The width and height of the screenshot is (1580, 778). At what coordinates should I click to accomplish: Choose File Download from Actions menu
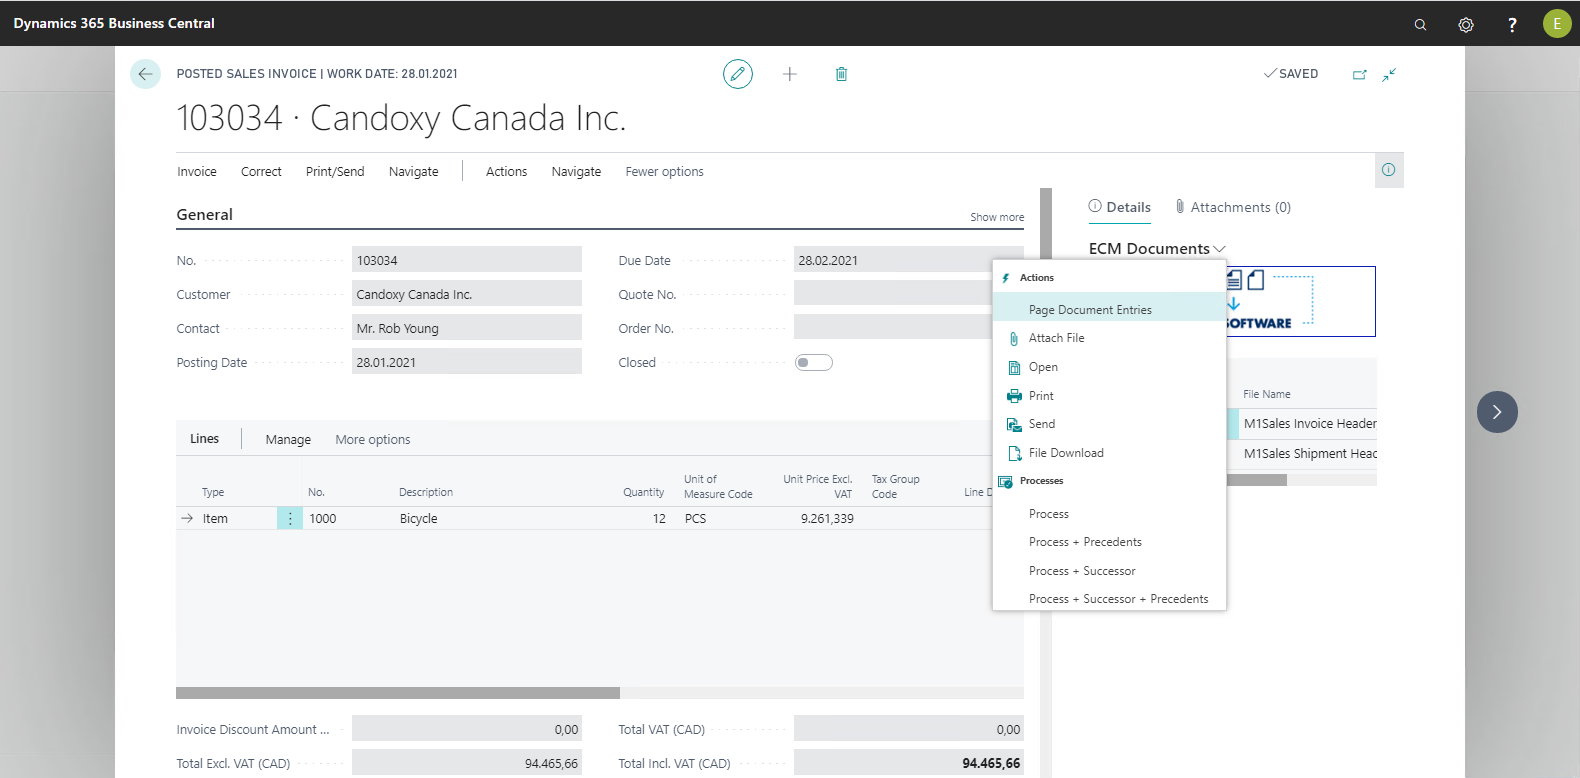pos(1066,453)
